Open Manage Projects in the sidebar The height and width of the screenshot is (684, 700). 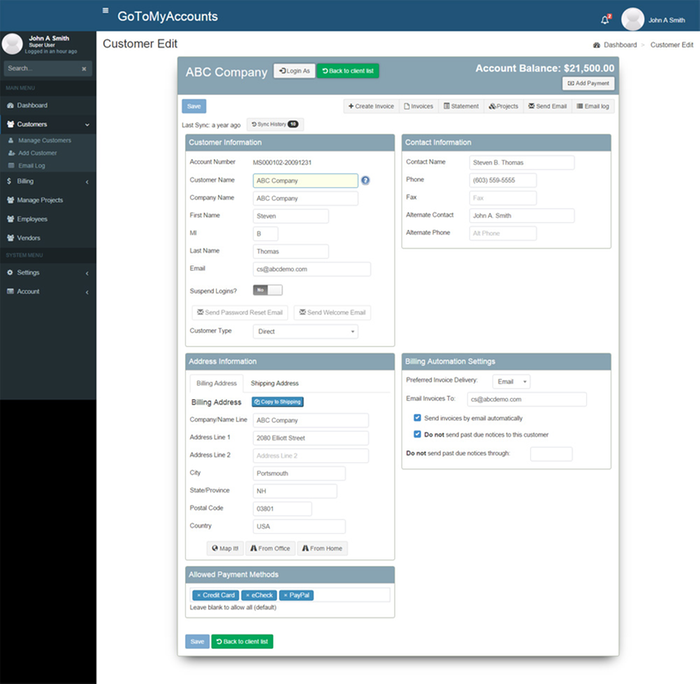click(48, 200)
